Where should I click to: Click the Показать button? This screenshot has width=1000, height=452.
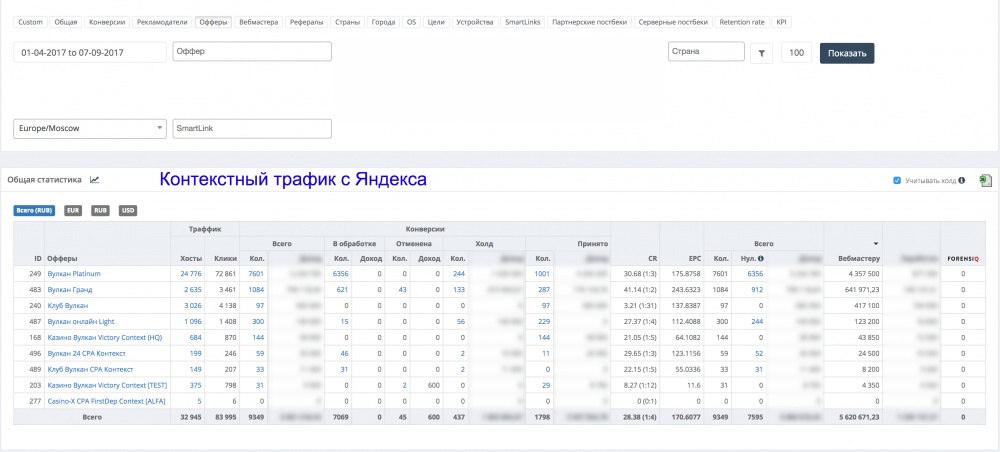[847, 53]
